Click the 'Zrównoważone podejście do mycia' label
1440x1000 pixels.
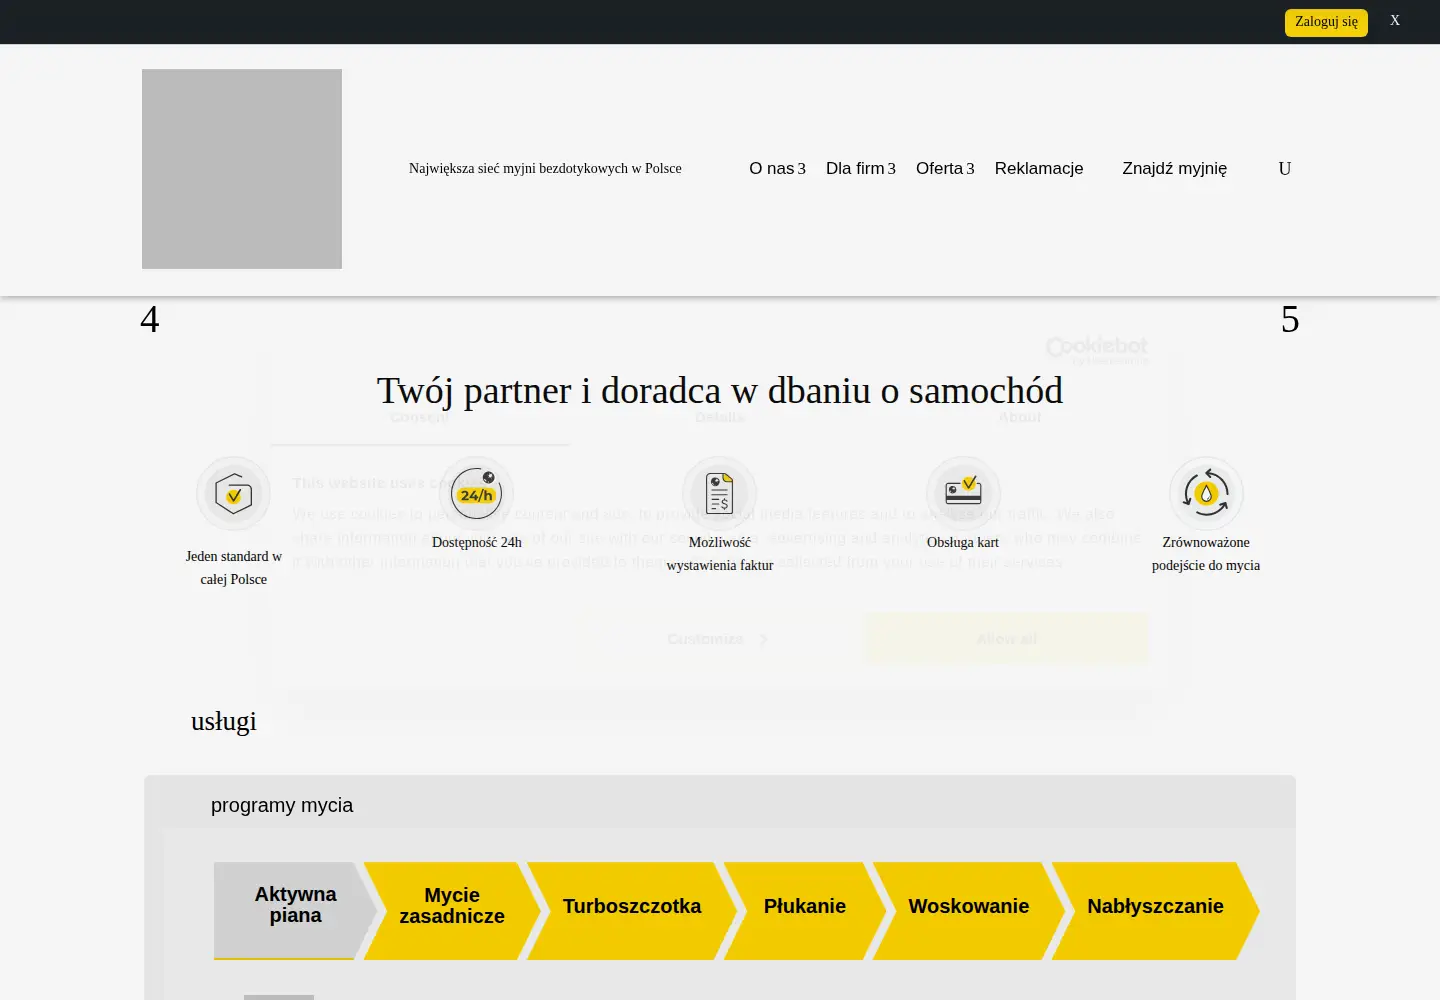pos(1206,554)
